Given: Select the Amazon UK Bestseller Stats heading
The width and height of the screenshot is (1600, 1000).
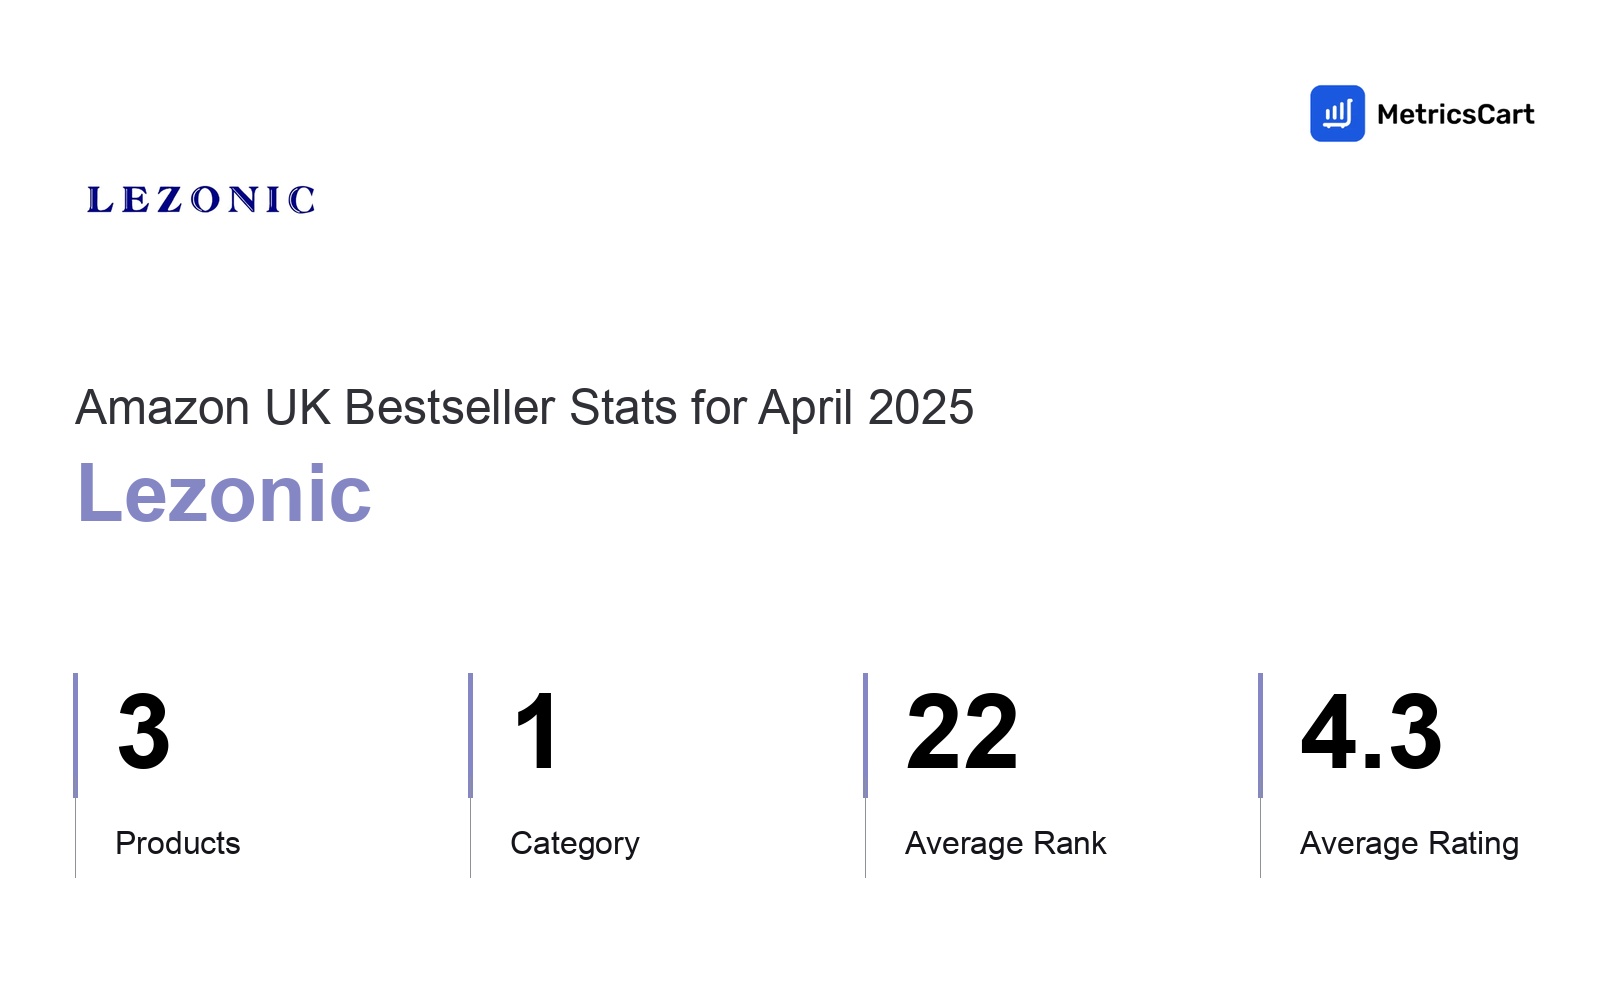Looking at the screenshot, I should [x=524, y=408].
